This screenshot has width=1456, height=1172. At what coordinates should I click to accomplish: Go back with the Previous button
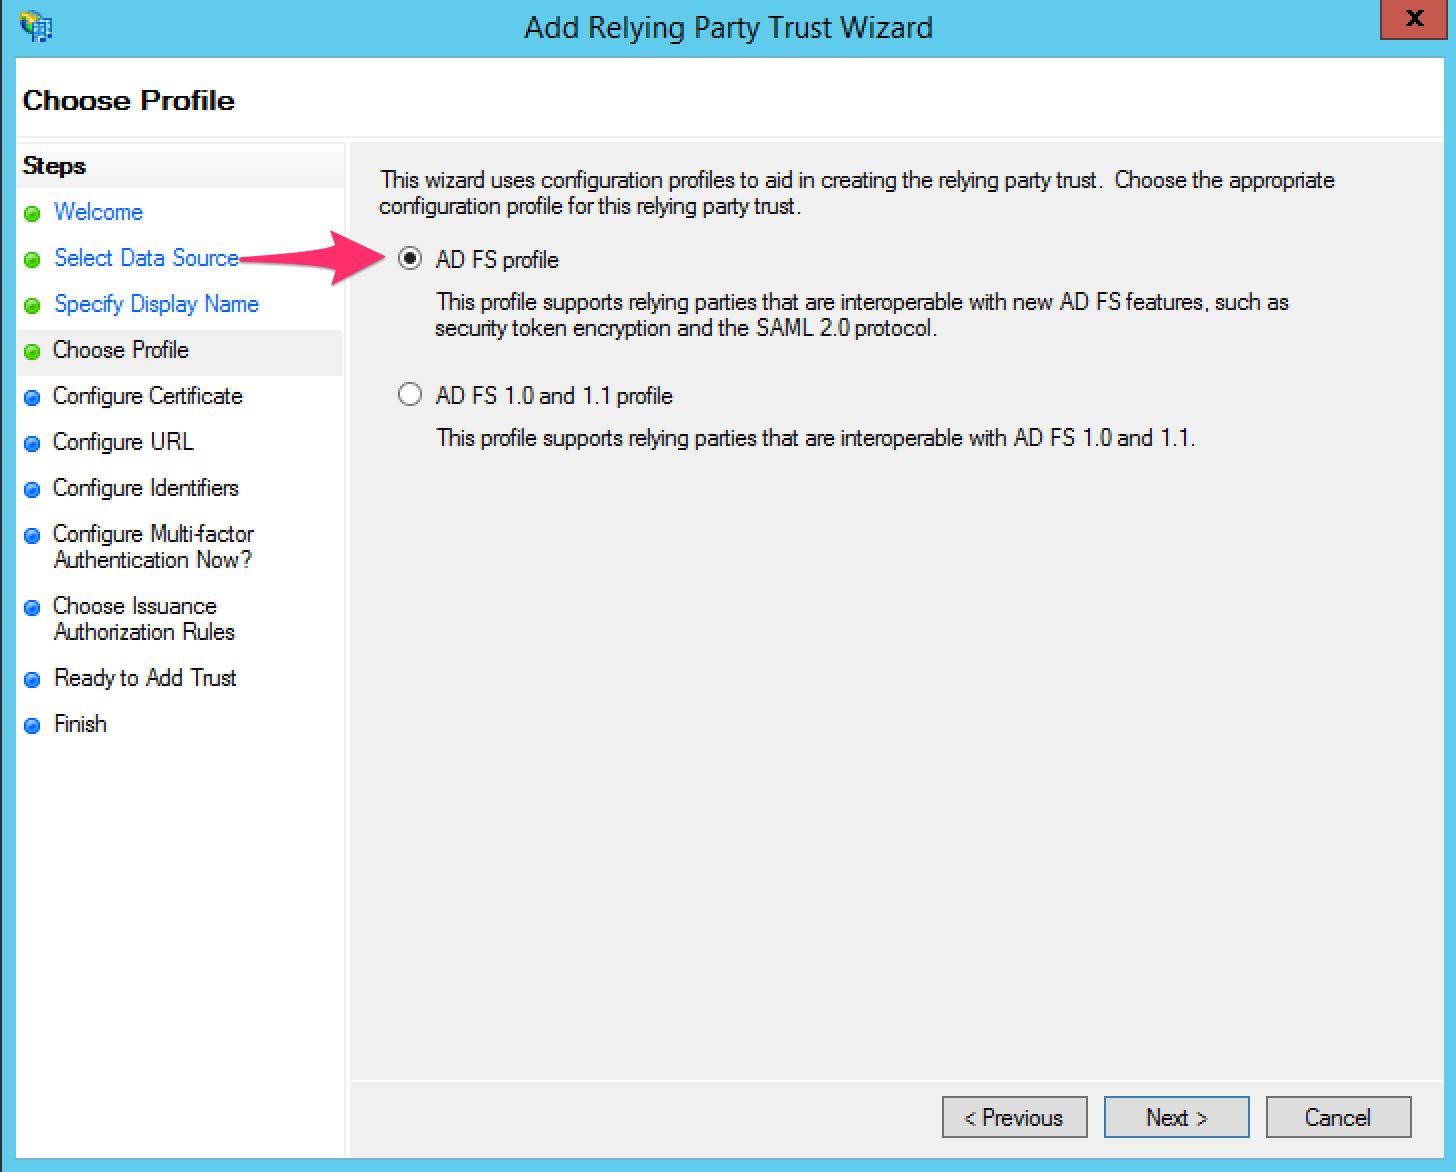tap(1014, 1117)
